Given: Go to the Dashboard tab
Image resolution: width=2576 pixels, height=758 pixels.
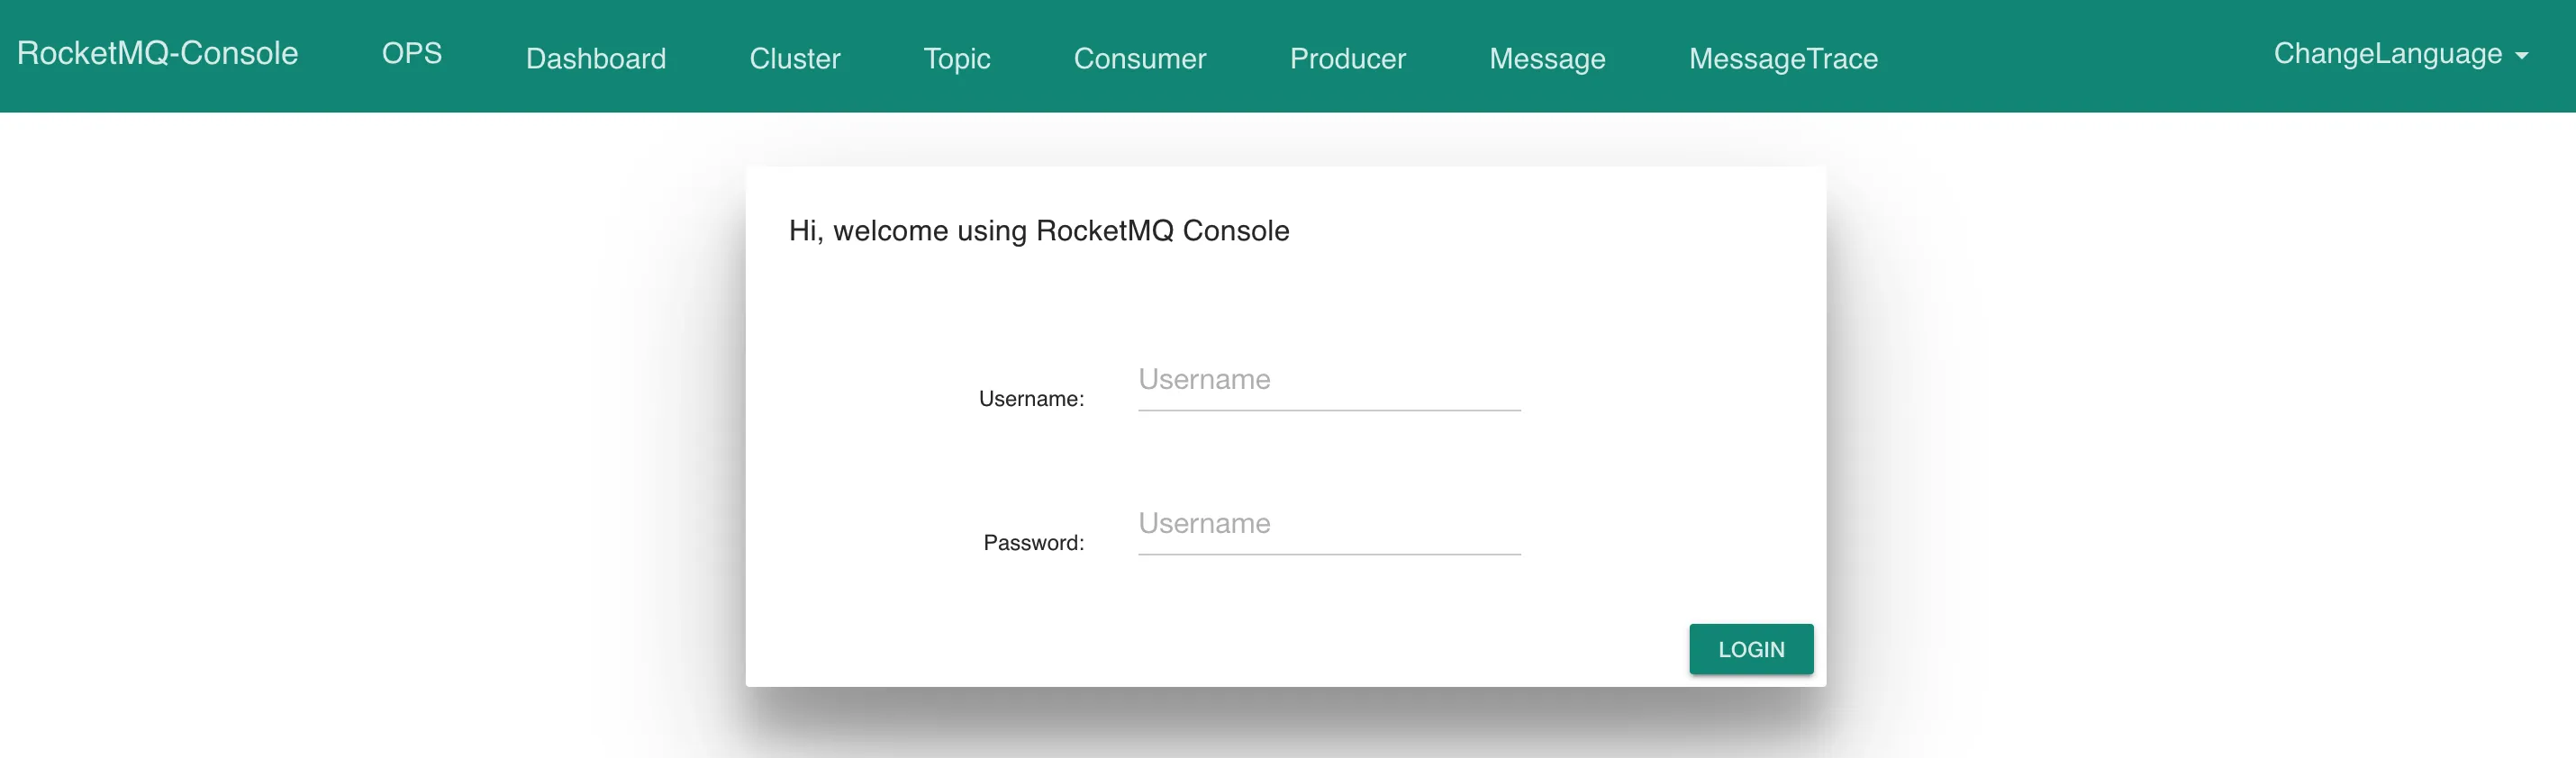Looking at the screenshot, I should 596,58.
